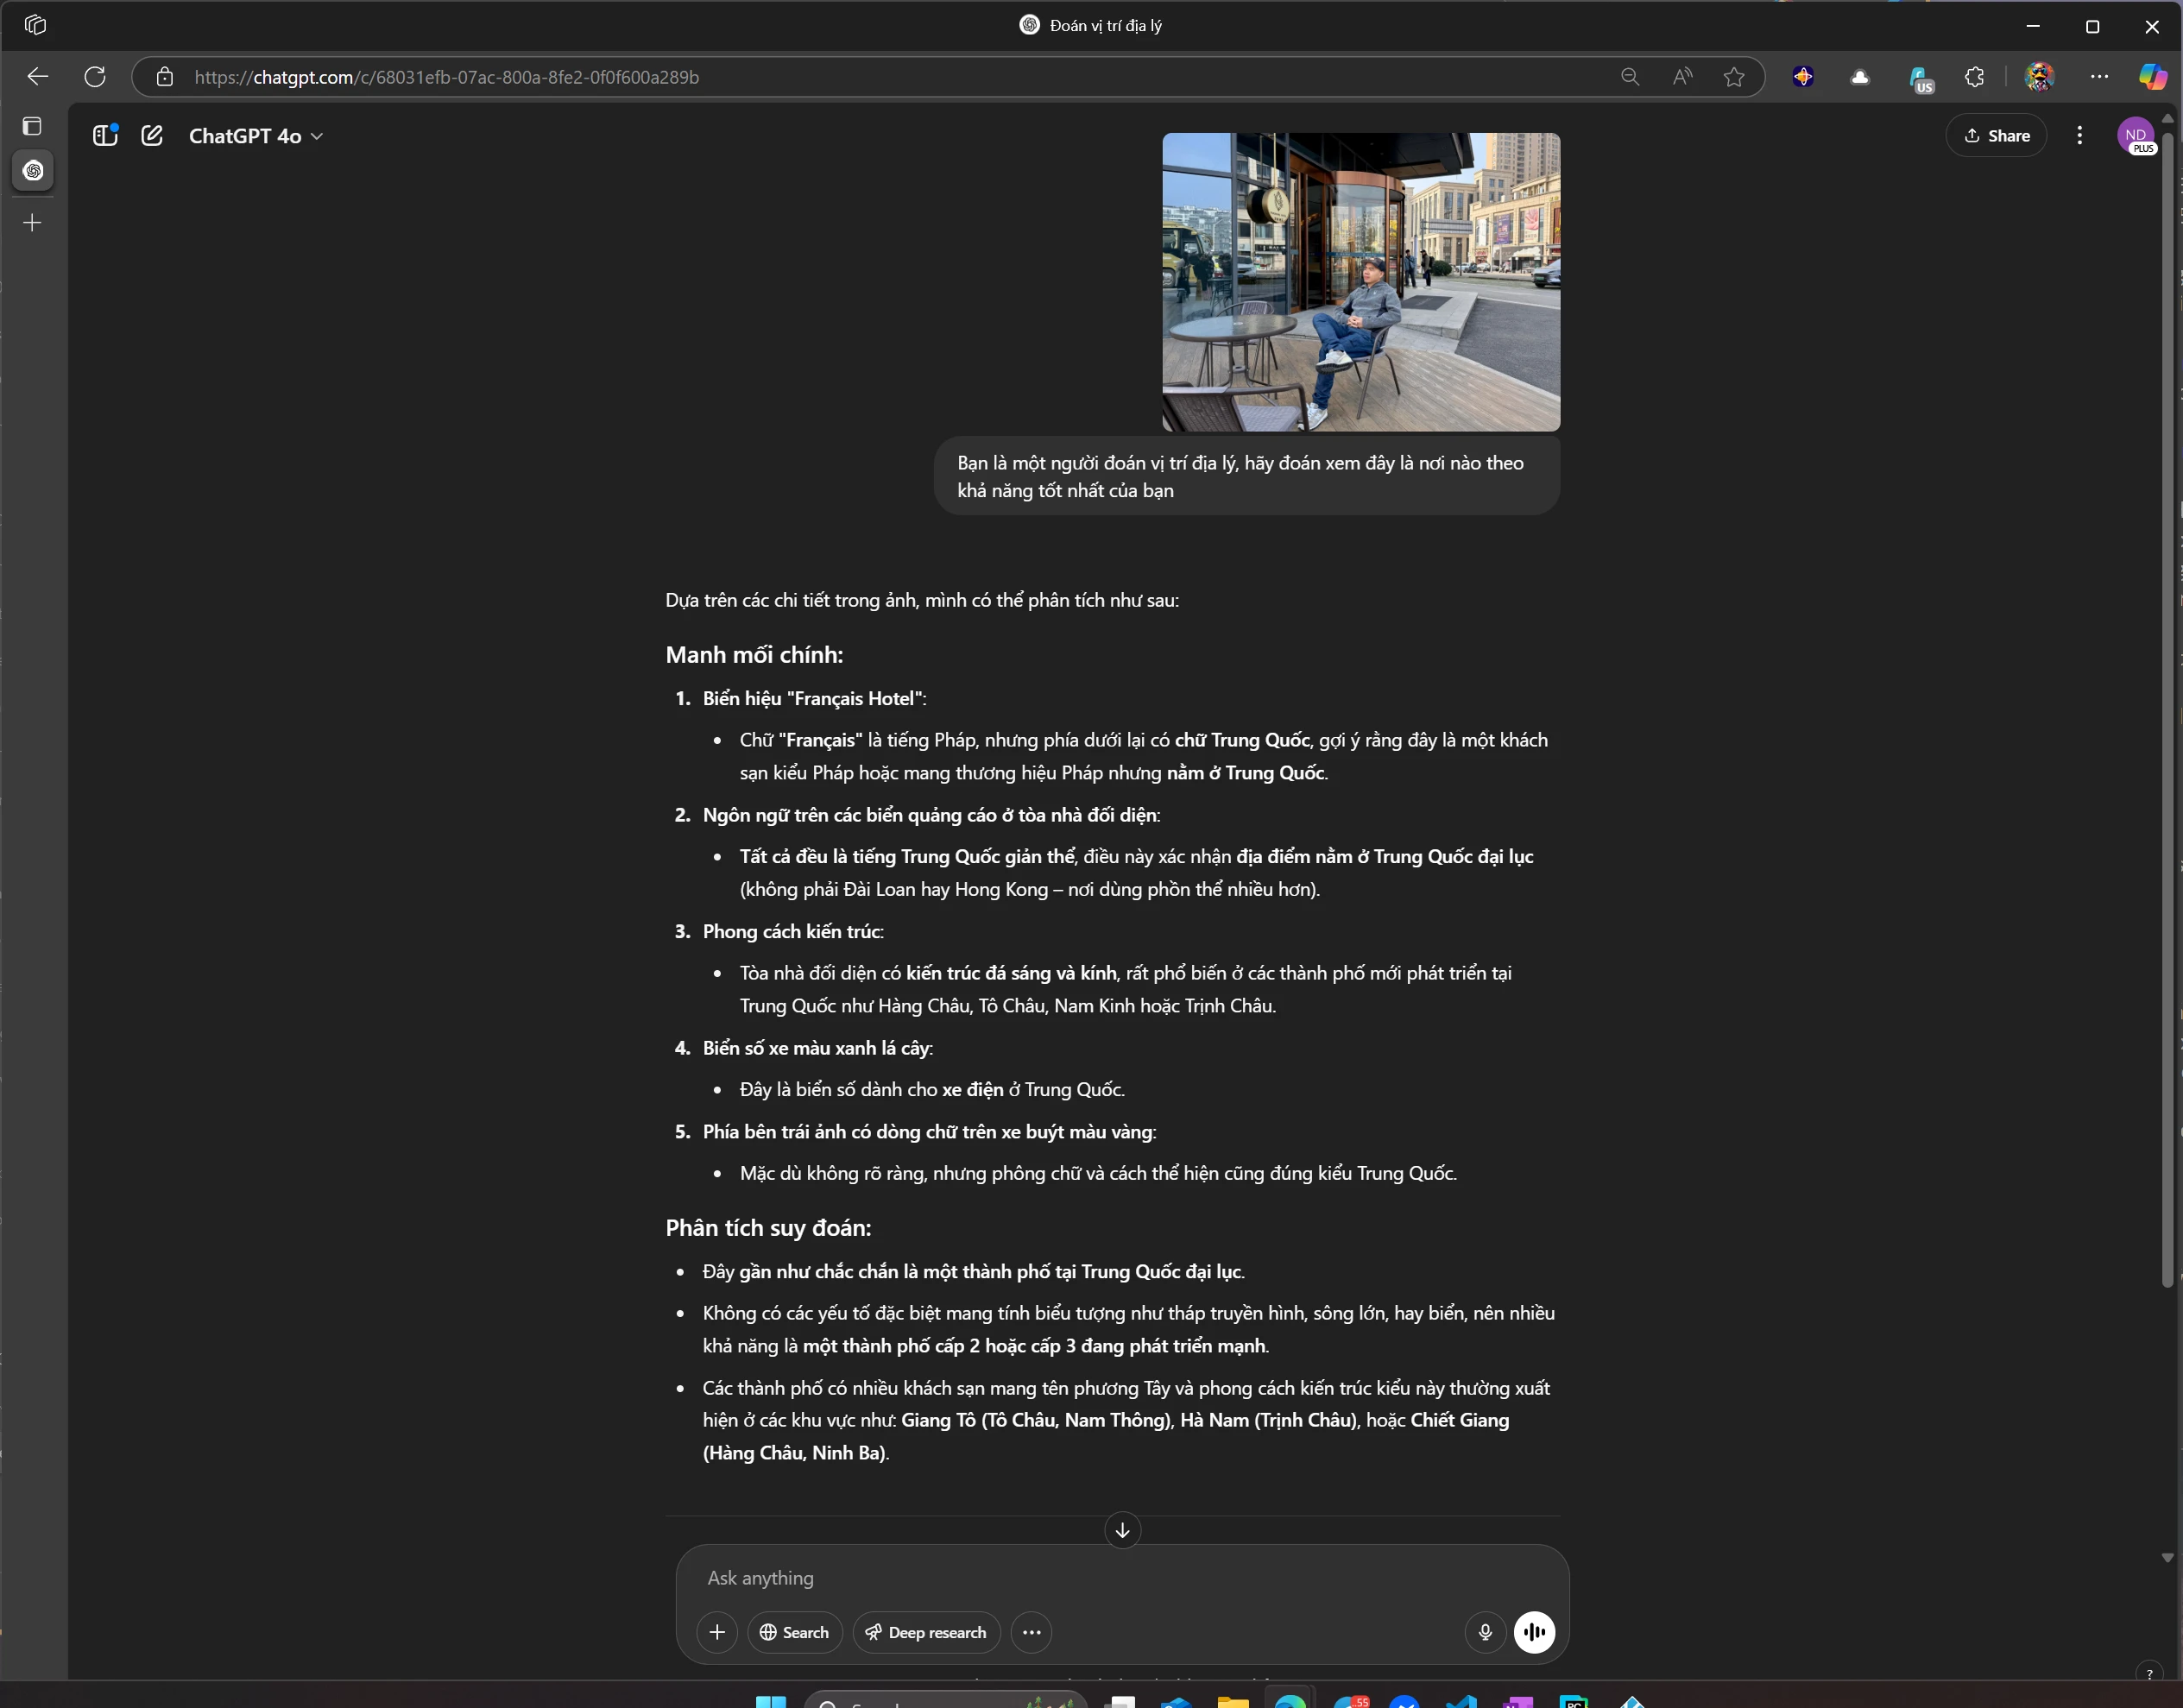Viewport: 2183px width, 1708px height.
Task: Click the plus attach files button
Action: point(717,1632)
